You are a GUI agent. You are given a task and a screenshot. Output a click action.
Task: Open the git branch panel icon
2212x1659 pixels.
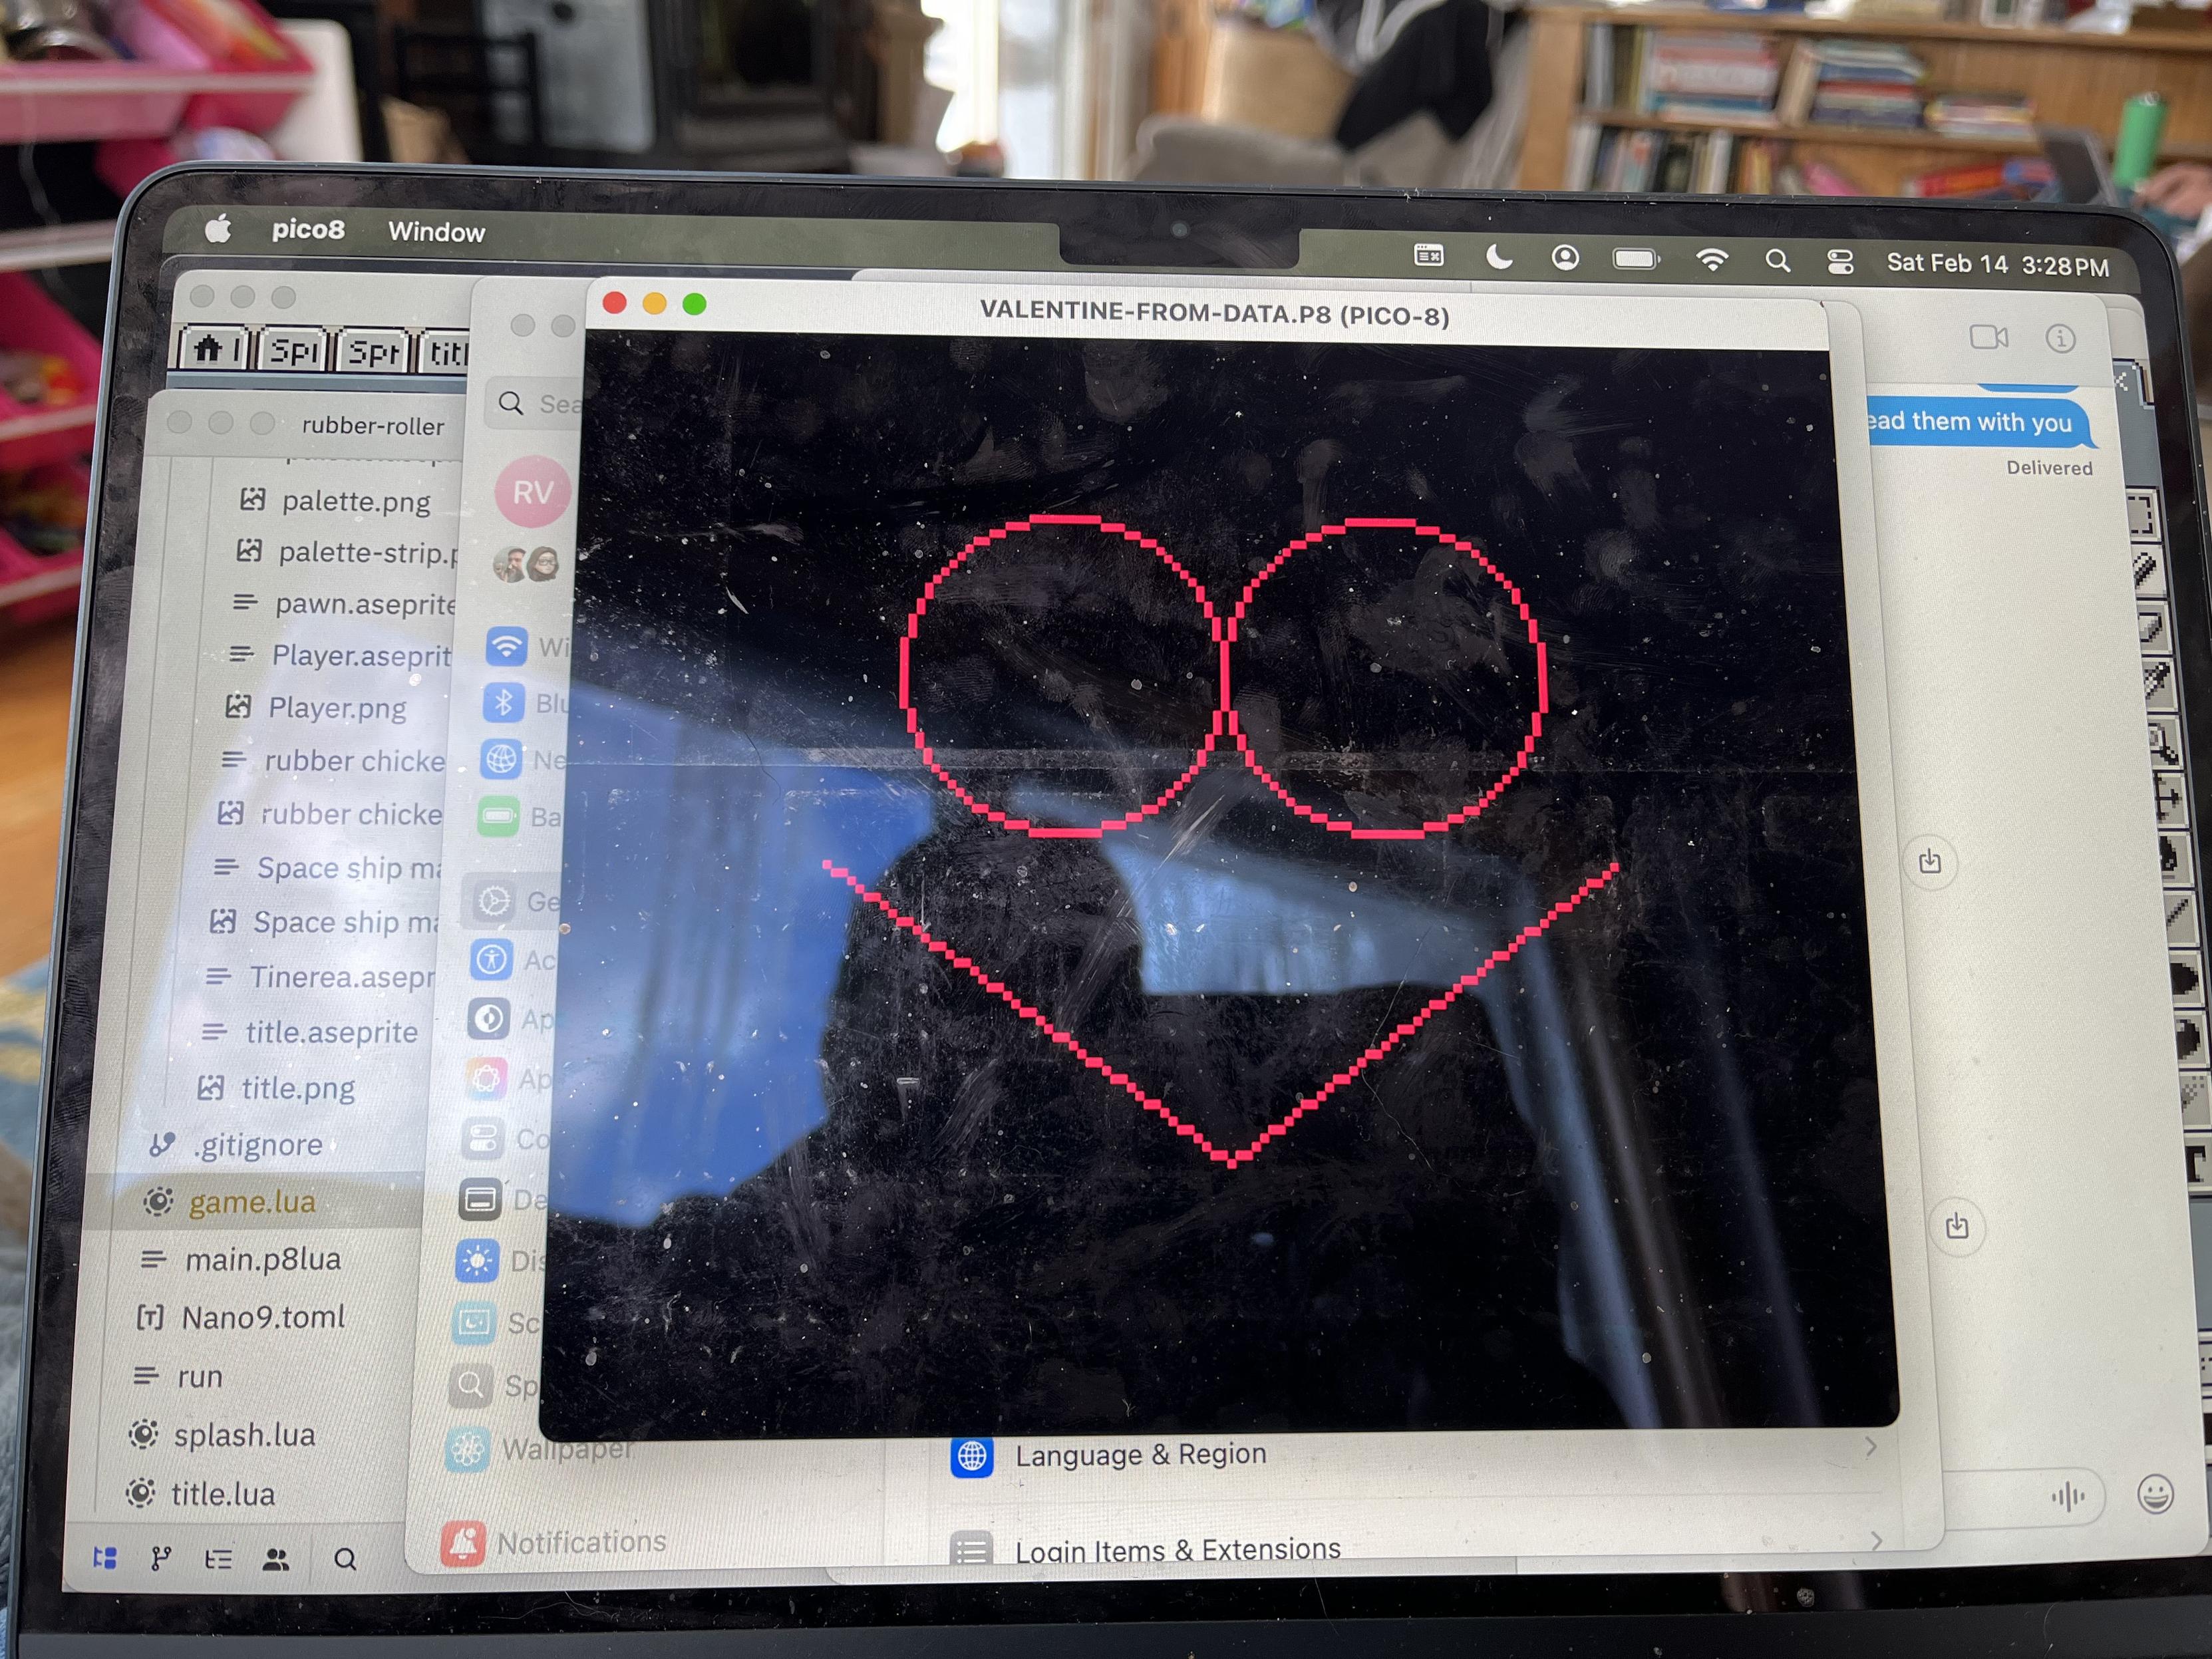click(x=161, y=1558)
